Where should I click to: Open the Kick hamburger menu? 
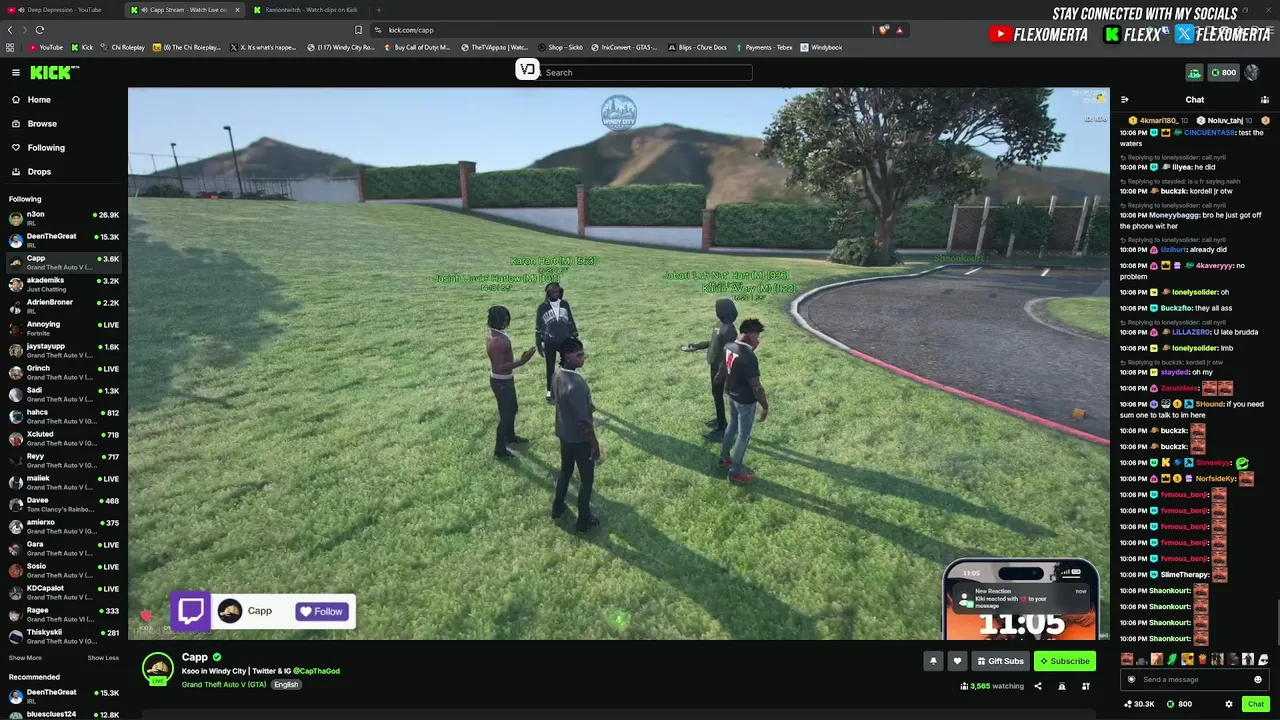pyautogui.click(x=16, y=72)
